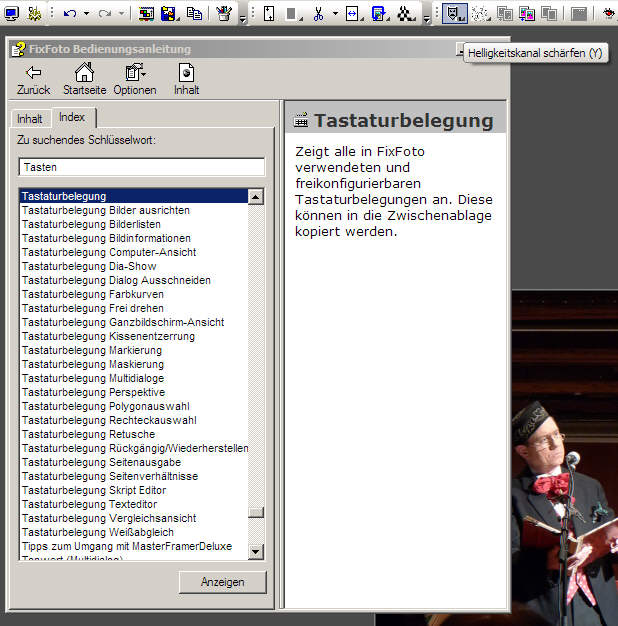
Task: Click the red eye toolbar icon
Action: [609, 13]
